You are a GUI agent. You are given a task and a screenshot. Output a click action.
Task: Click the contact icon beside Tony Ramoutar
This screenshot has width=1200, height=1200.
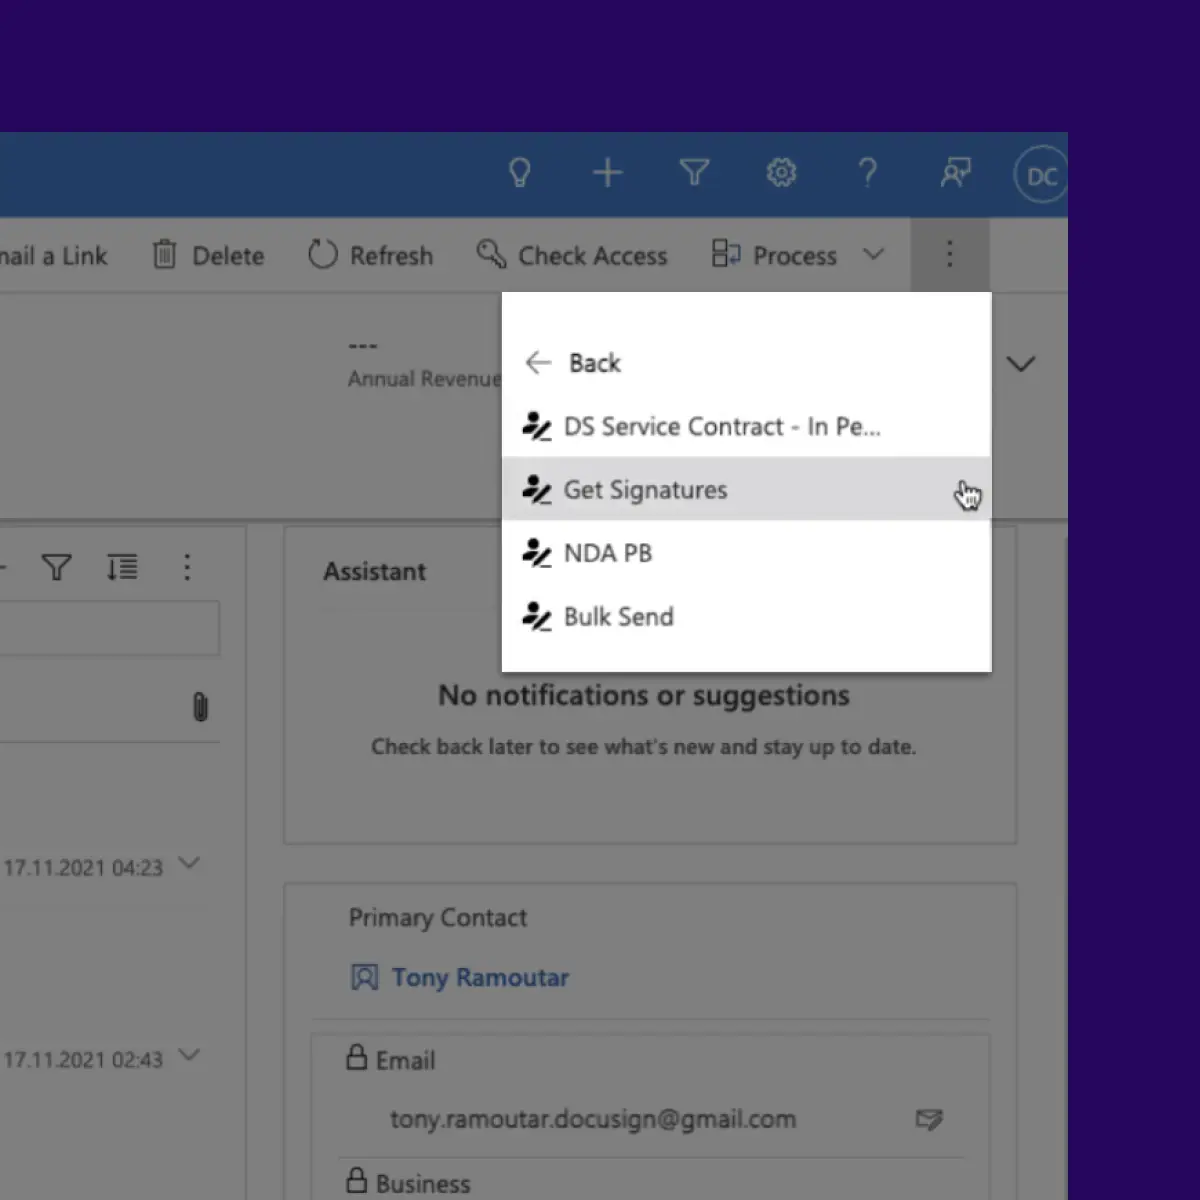point(364,977)
